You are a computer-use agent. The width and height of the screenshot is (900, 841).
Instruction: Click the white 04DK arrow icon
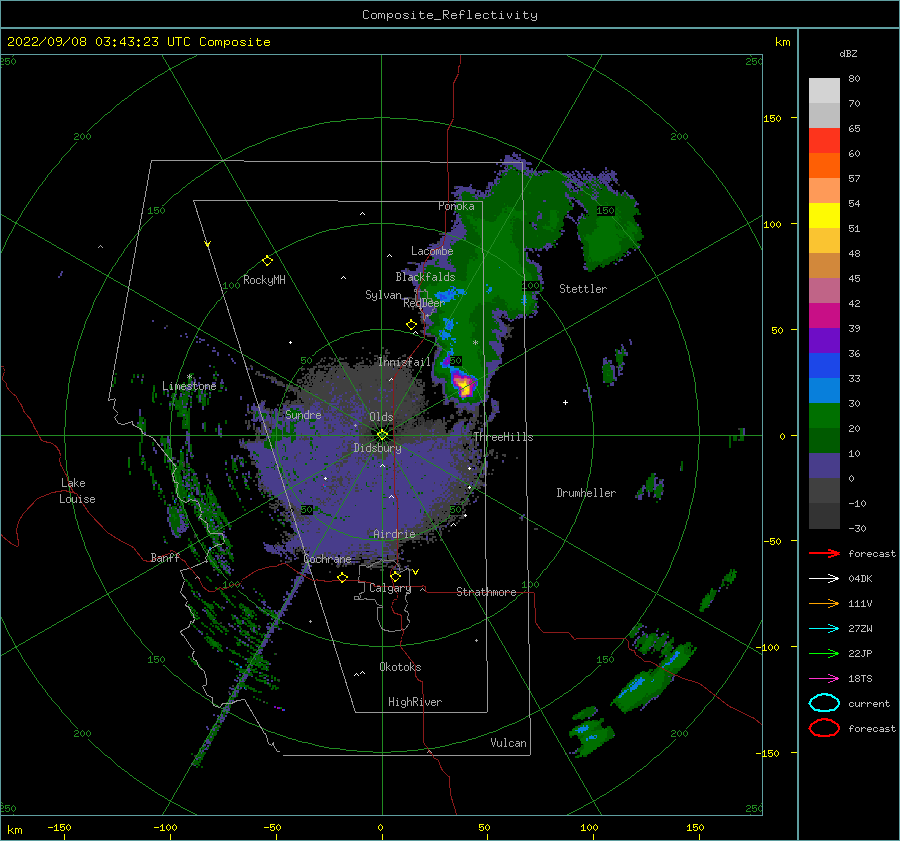click(x=824, y=579)
